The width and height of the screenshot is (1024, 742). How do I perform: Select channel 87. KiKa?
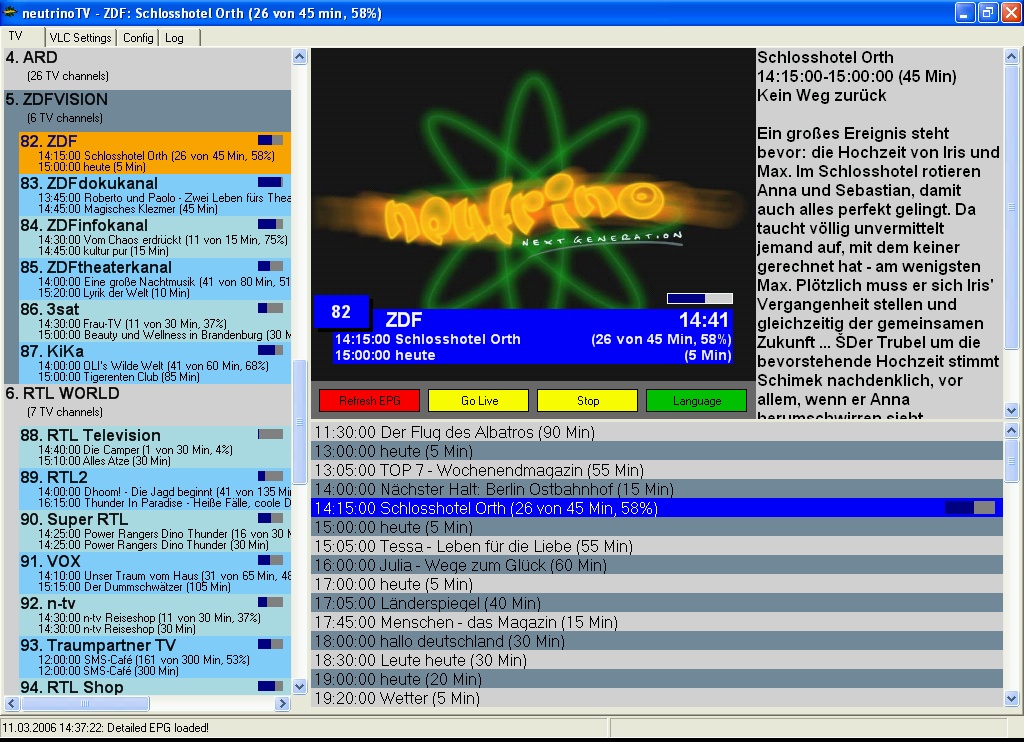point(155,363)
